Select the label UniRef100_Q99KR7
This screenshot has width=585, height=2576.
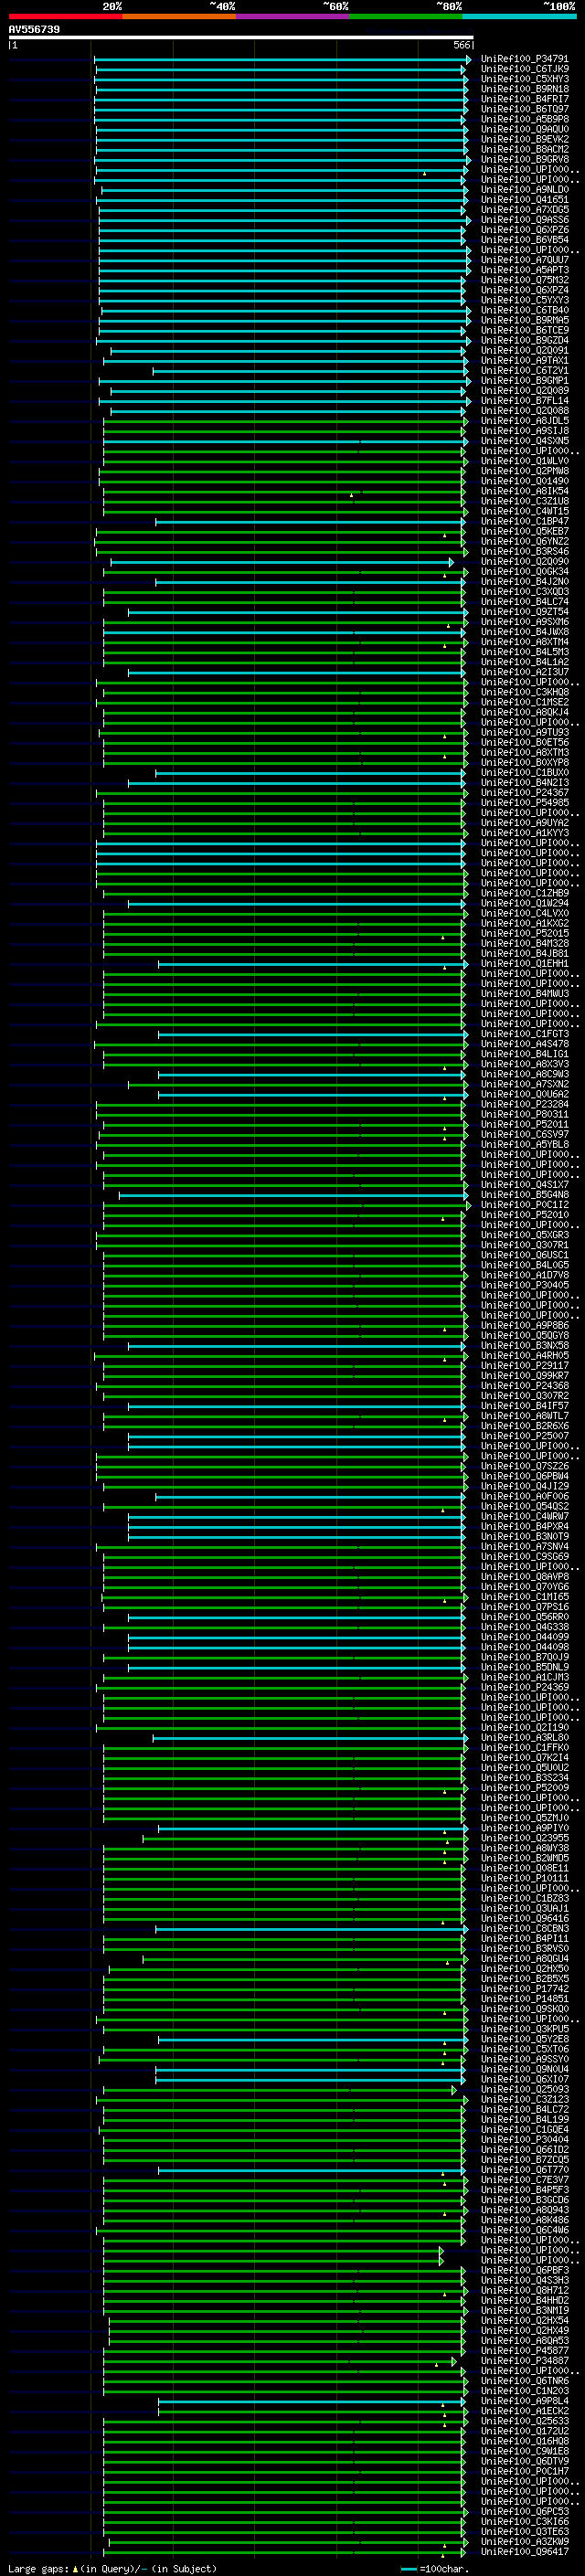[525, 1375]
